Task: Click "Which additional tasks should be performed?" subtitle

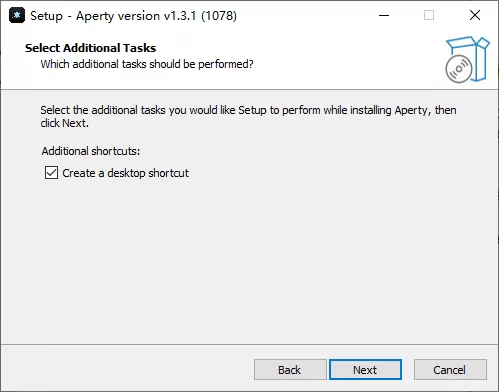Action: (147, 64)
